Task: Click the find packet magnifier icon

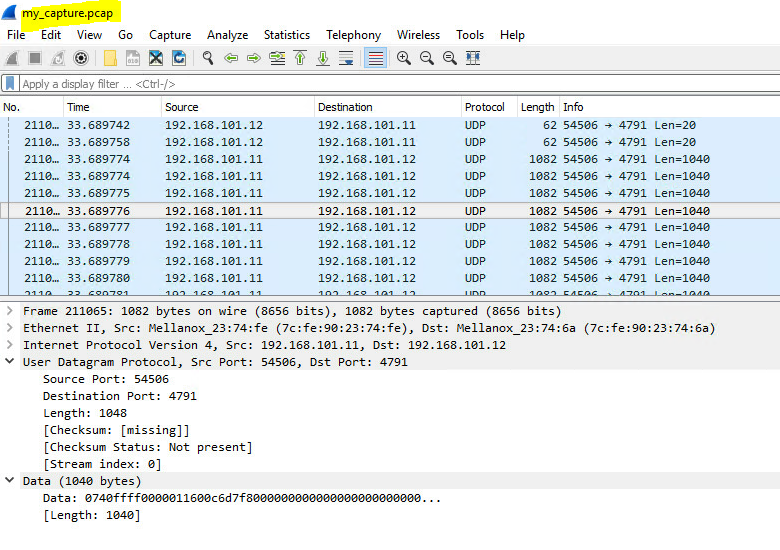Action: pos(208,58)
